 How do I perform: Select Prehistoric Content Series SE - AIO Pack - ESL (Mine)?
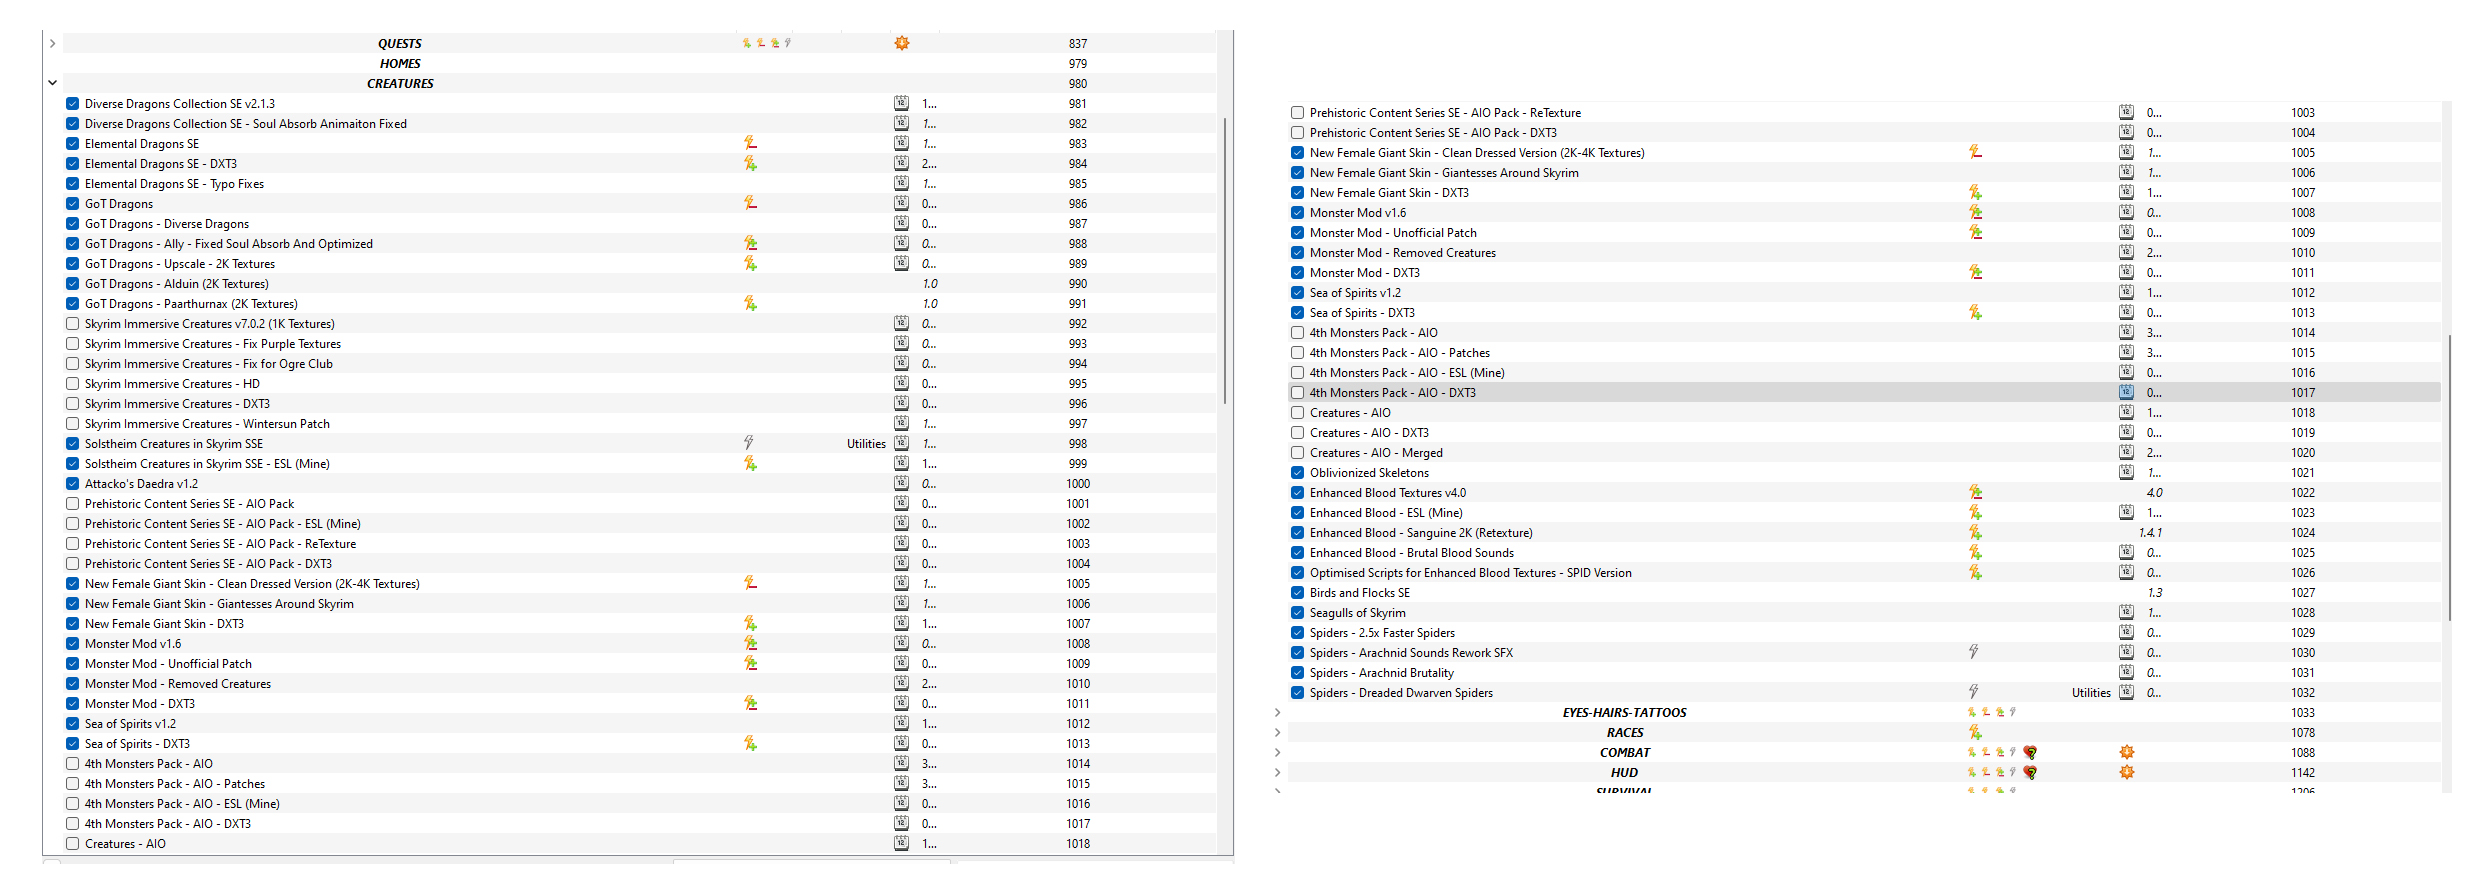640,523
